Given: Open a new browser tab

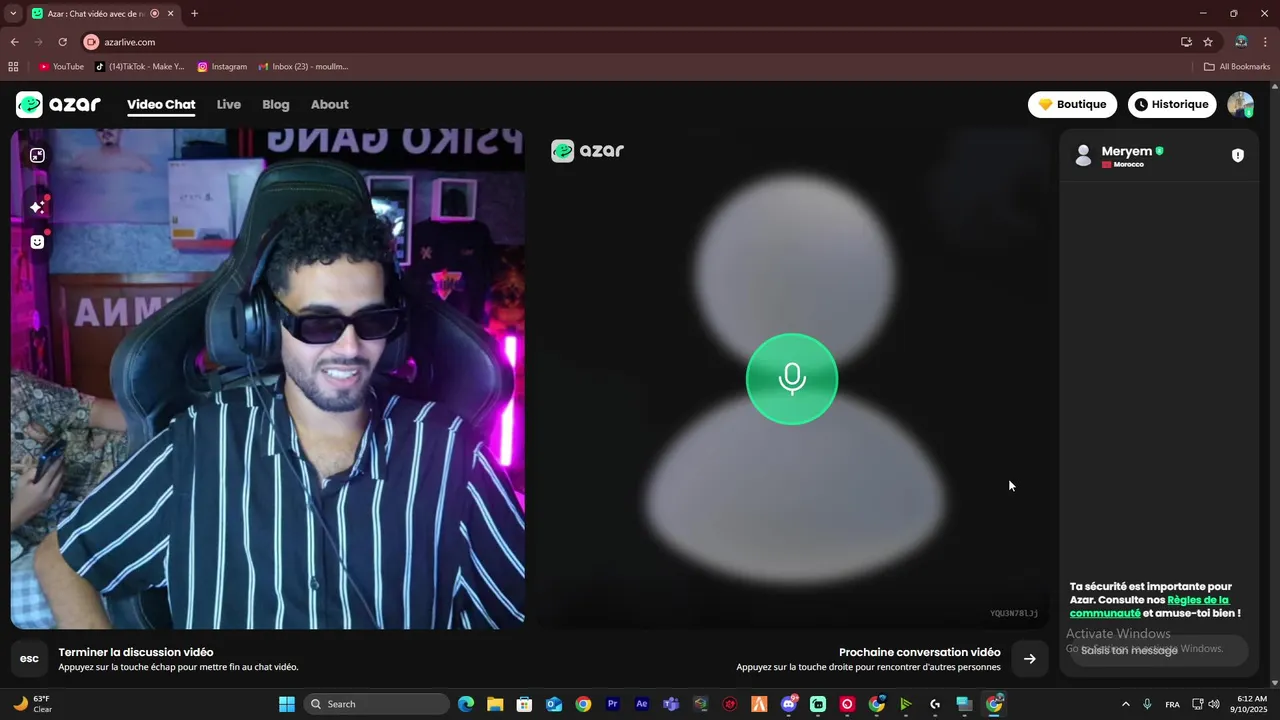Looking at the screenshot, I should [194, 14].
